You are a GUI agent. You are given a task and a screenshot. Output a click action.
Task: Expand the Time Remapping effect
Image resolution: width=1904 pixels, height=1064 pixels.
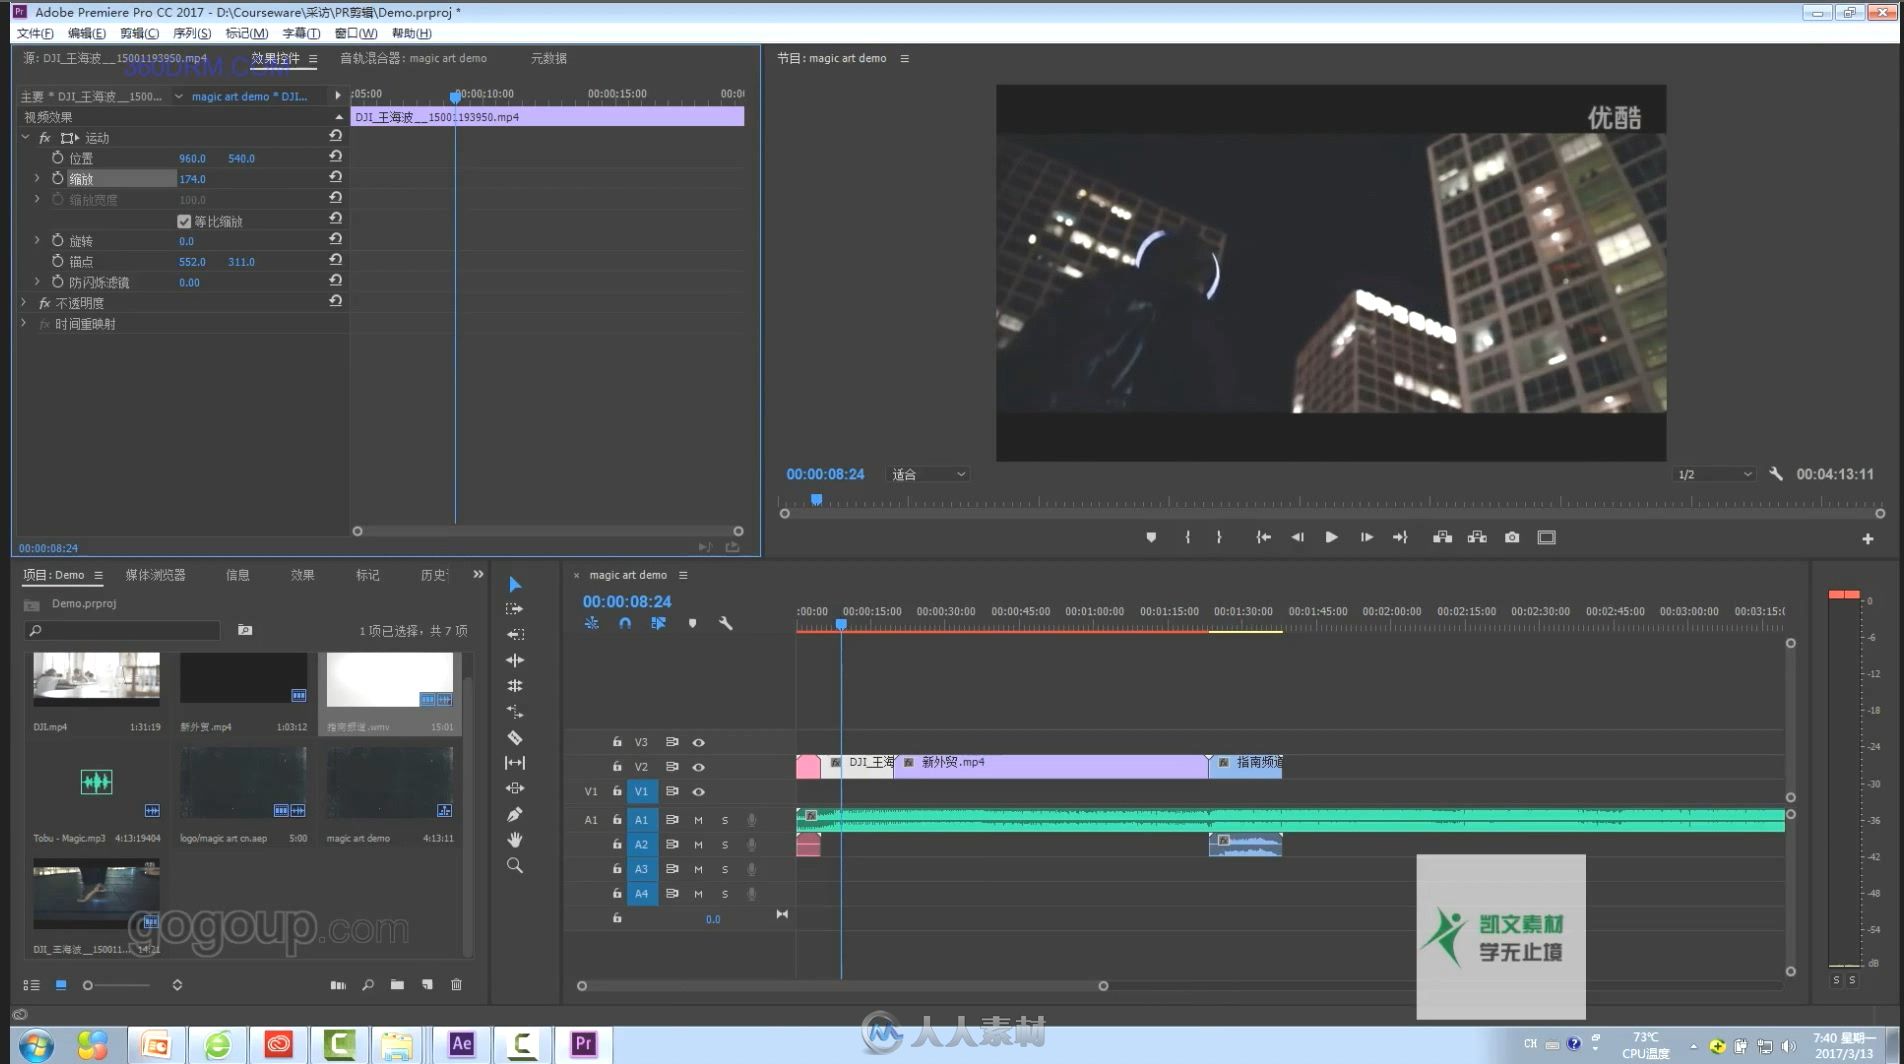point(24,324)
